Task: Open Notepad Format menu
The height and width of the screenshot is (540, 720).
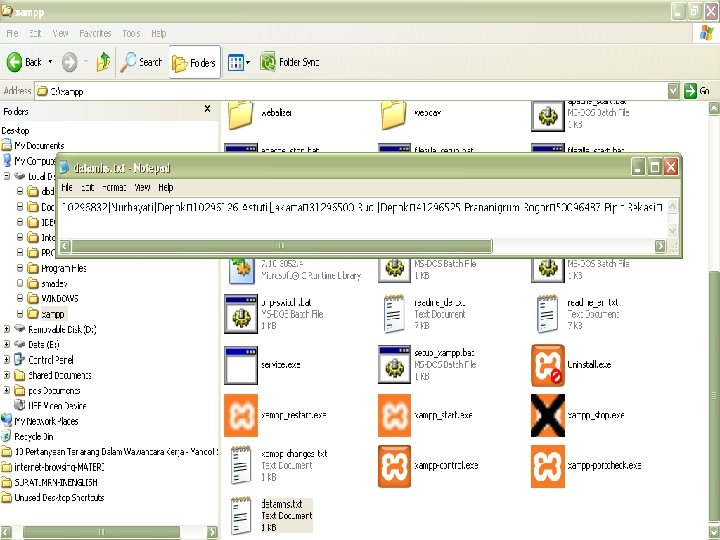Action: click(x=114, y=187)
